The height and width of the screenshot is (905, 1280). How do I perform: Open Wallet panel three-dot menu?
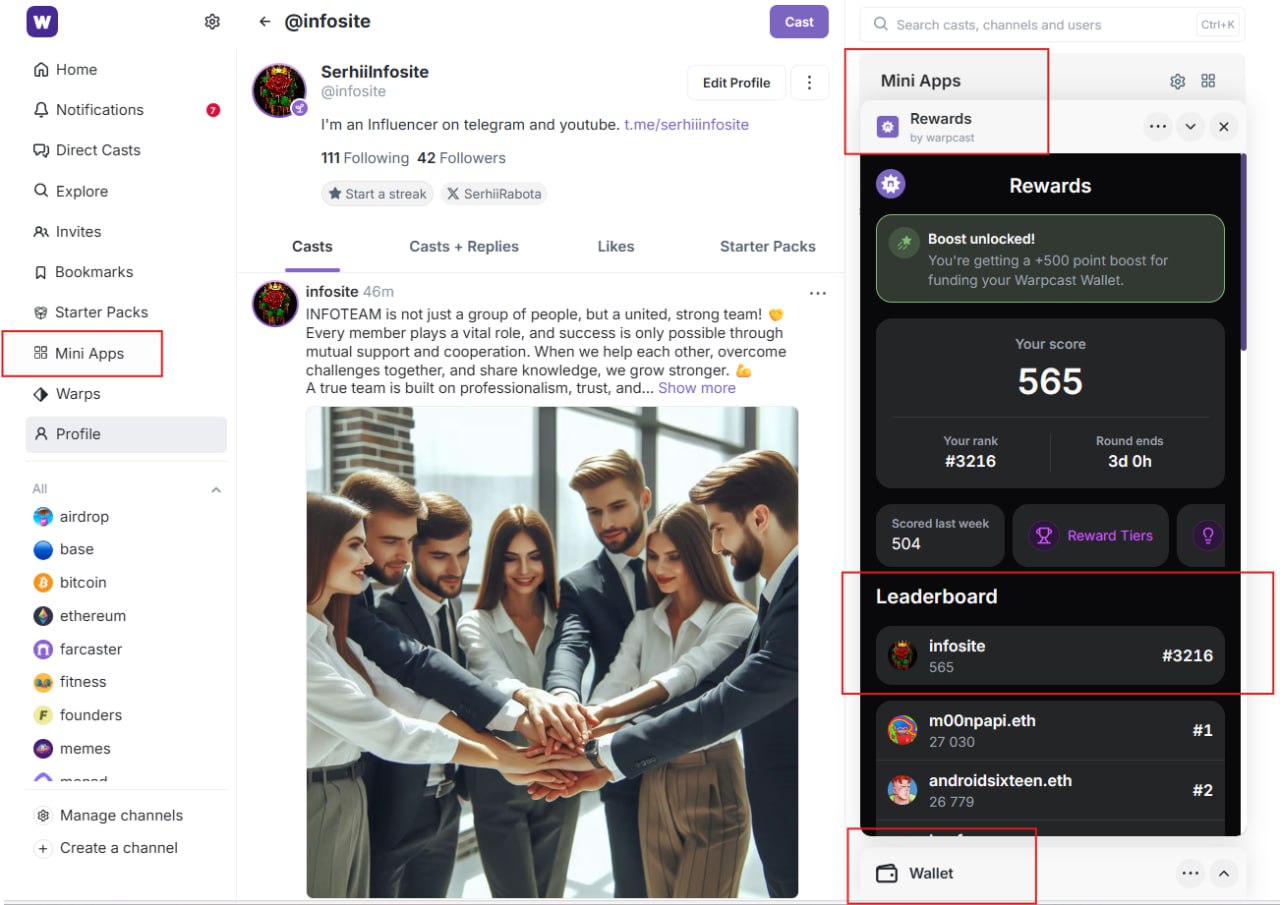(1190, 873)
